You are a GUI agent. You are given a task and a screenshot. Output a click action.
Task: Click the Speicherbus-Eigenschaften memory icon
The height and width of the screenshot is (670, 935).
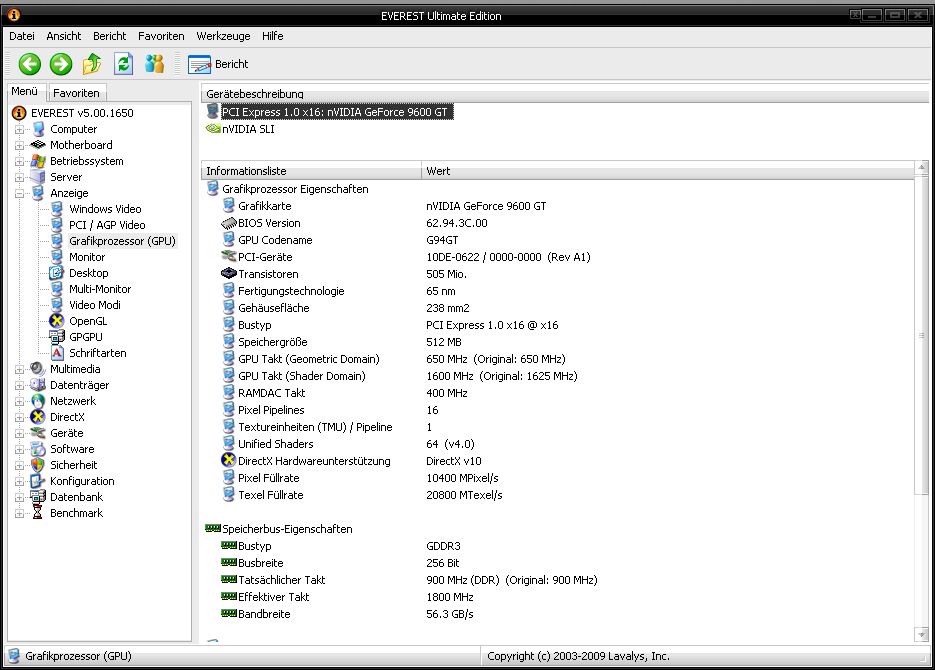click(213, 528)
